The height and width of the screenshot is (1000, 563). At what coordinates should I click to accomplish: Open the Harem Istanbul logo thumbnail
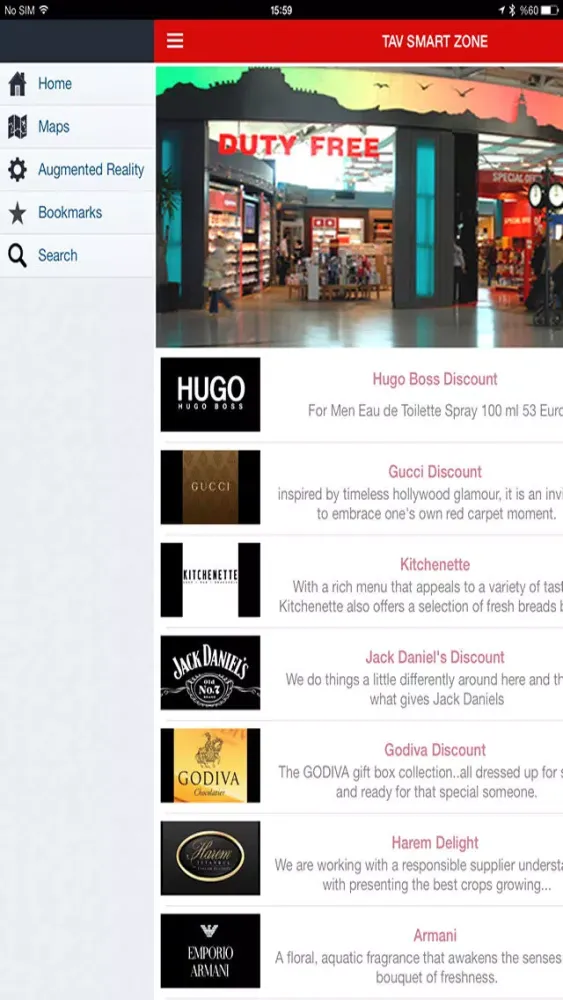[210, 858]
